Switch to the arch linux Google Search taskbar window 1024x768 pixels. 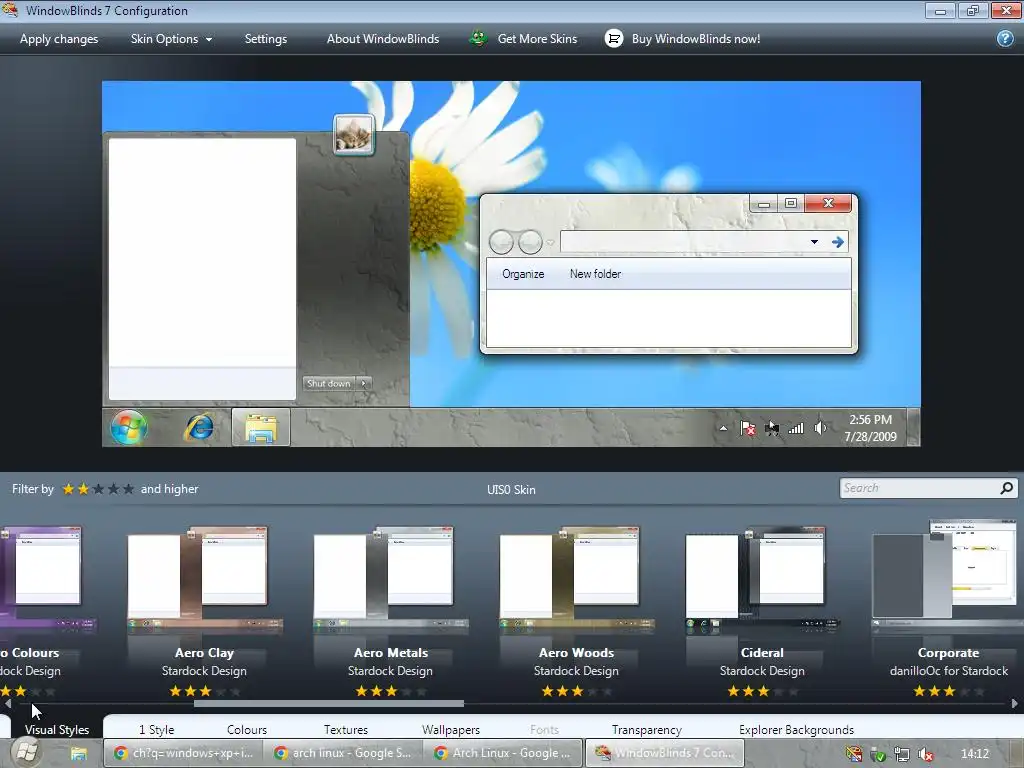coord(344,753)
